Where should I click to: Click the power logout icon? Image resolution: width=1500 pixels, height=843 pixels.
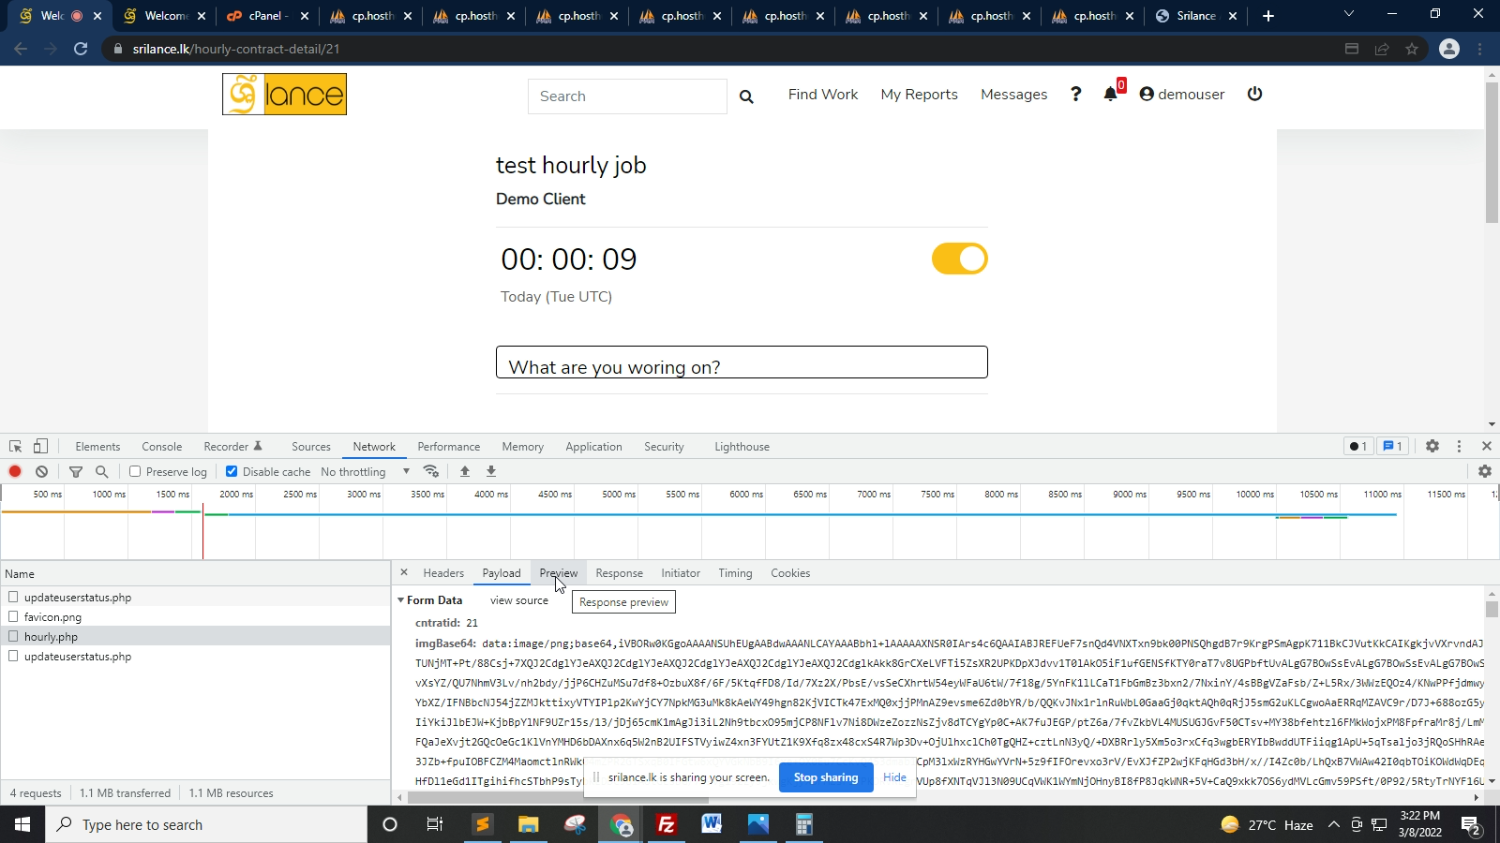[x=1255, y=94]
